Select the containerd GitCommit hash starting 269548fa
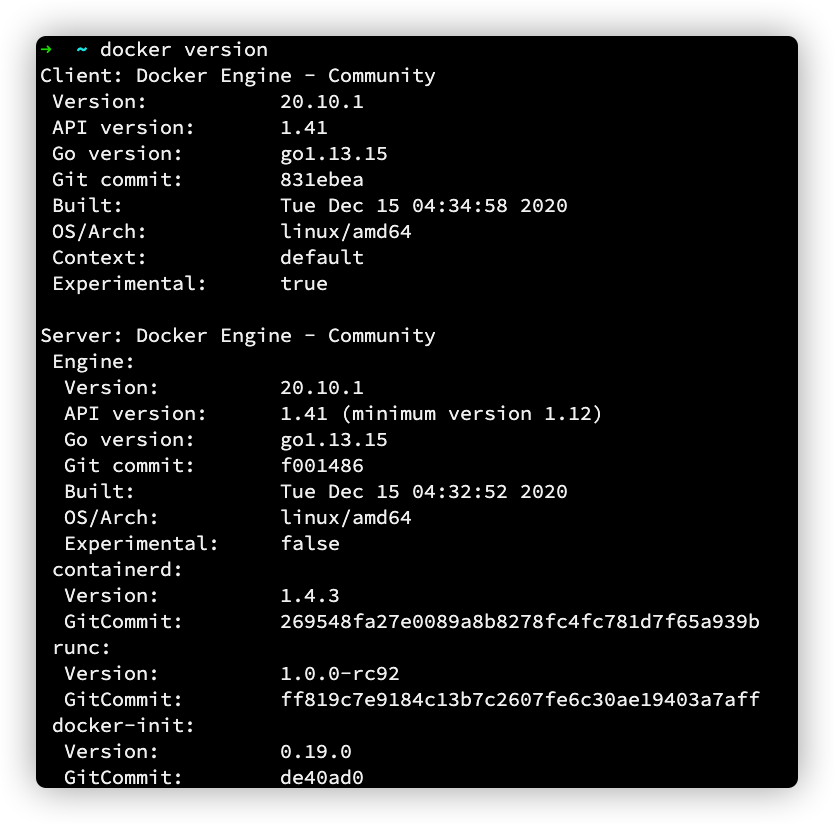This screenshot has height=824, width=834. [520, 621]
